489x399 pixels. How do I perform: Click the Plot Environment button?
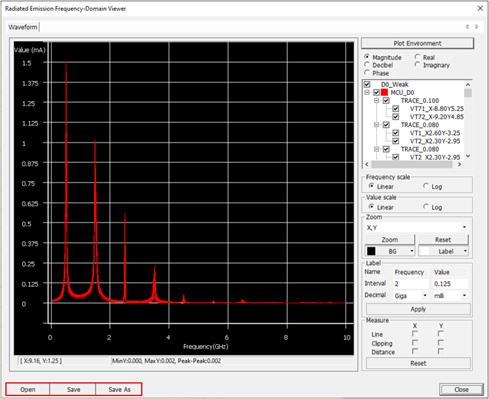(417, 43)
